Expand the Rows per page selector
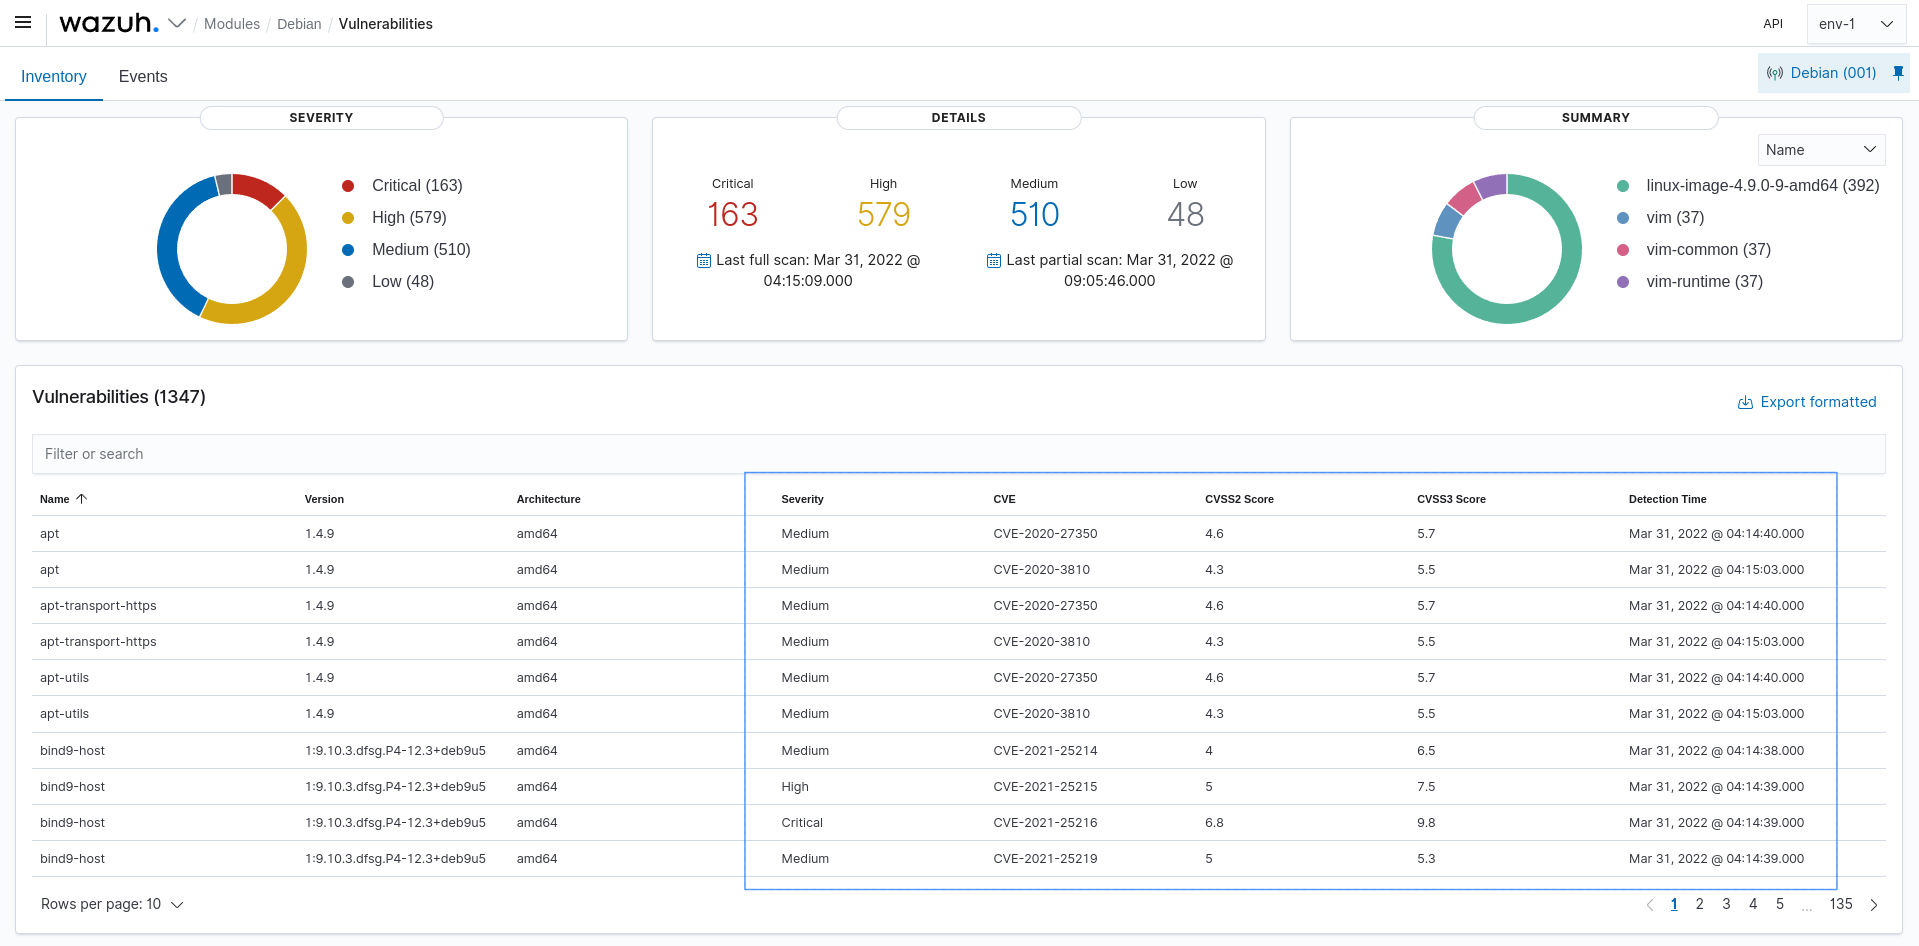1919x946 pixels. 112,904
